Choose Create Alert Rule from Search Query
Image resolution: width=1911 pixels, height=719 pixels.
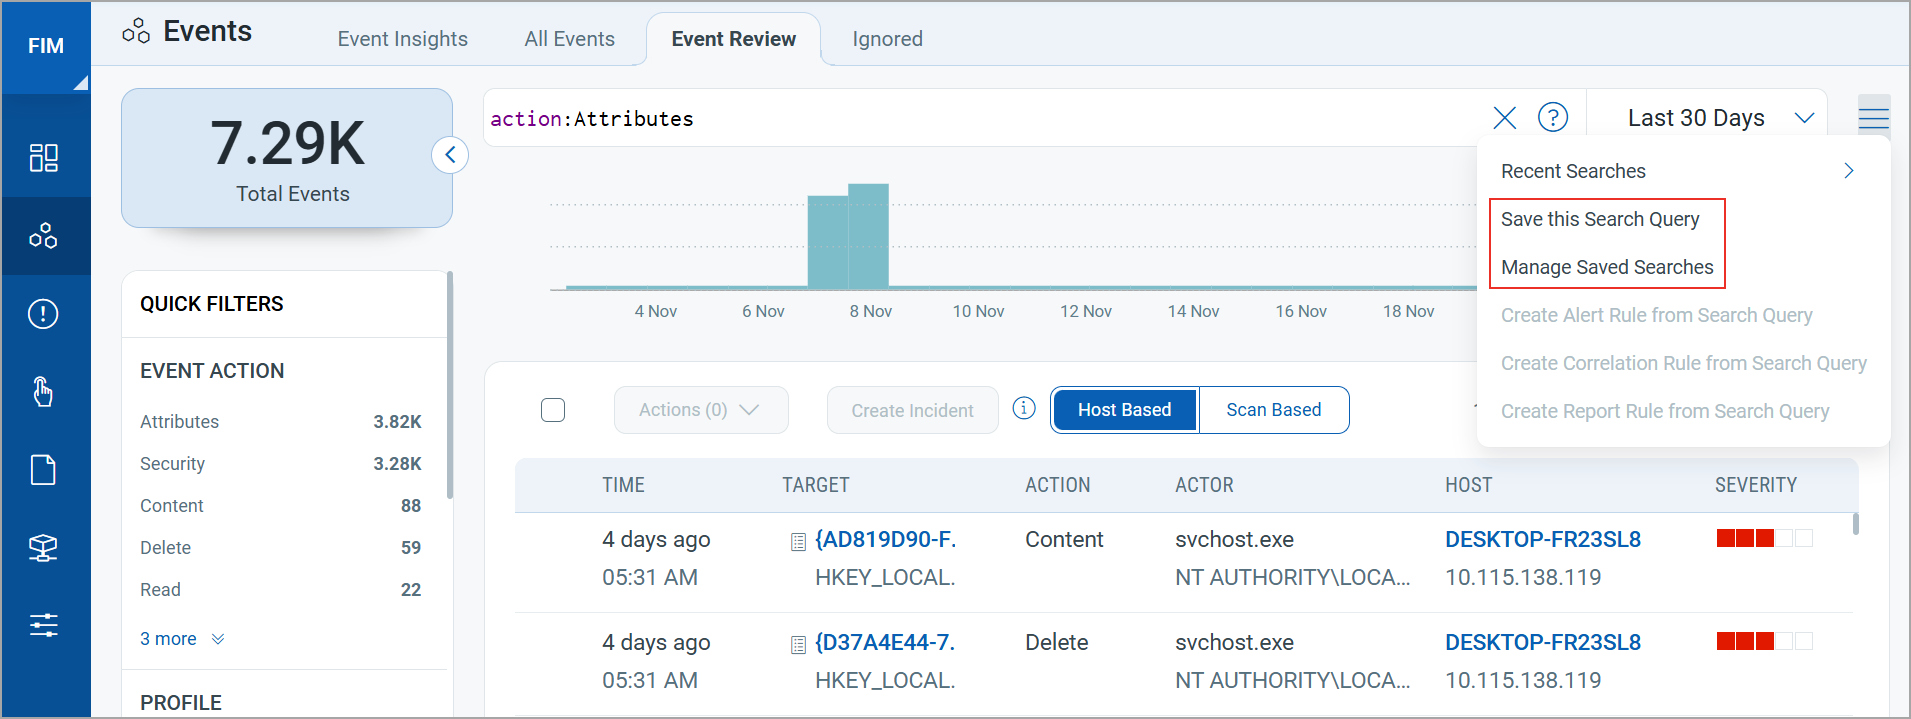tap(1657, 315)
